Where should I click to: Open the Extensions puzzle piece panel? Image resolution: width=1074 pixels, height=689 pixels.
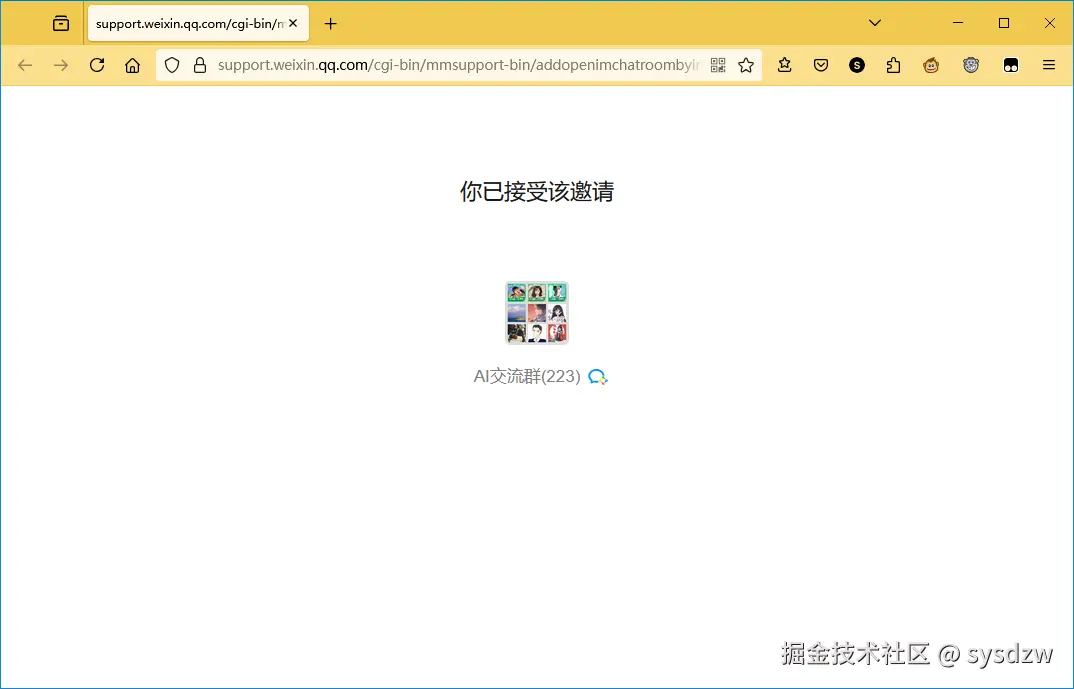tap(893, 65)
